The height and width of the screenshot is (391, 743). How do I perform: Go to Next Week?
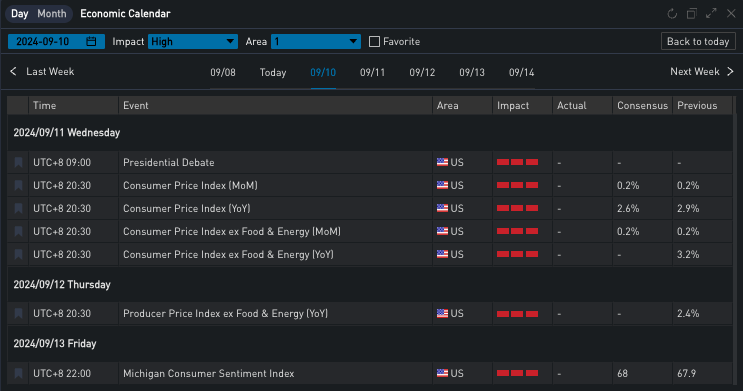tap(702, 72)
